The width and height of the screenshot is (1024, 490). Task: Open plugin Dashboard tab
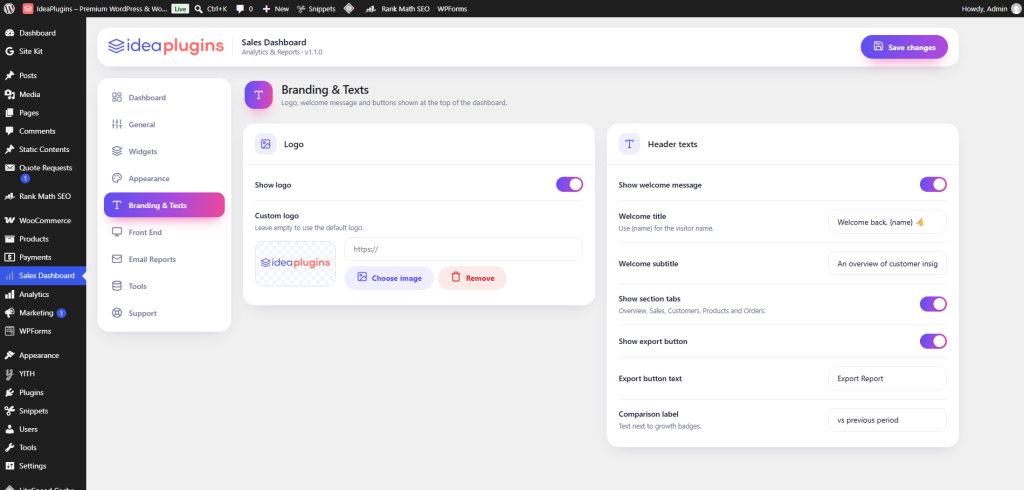tap(164, 97)
